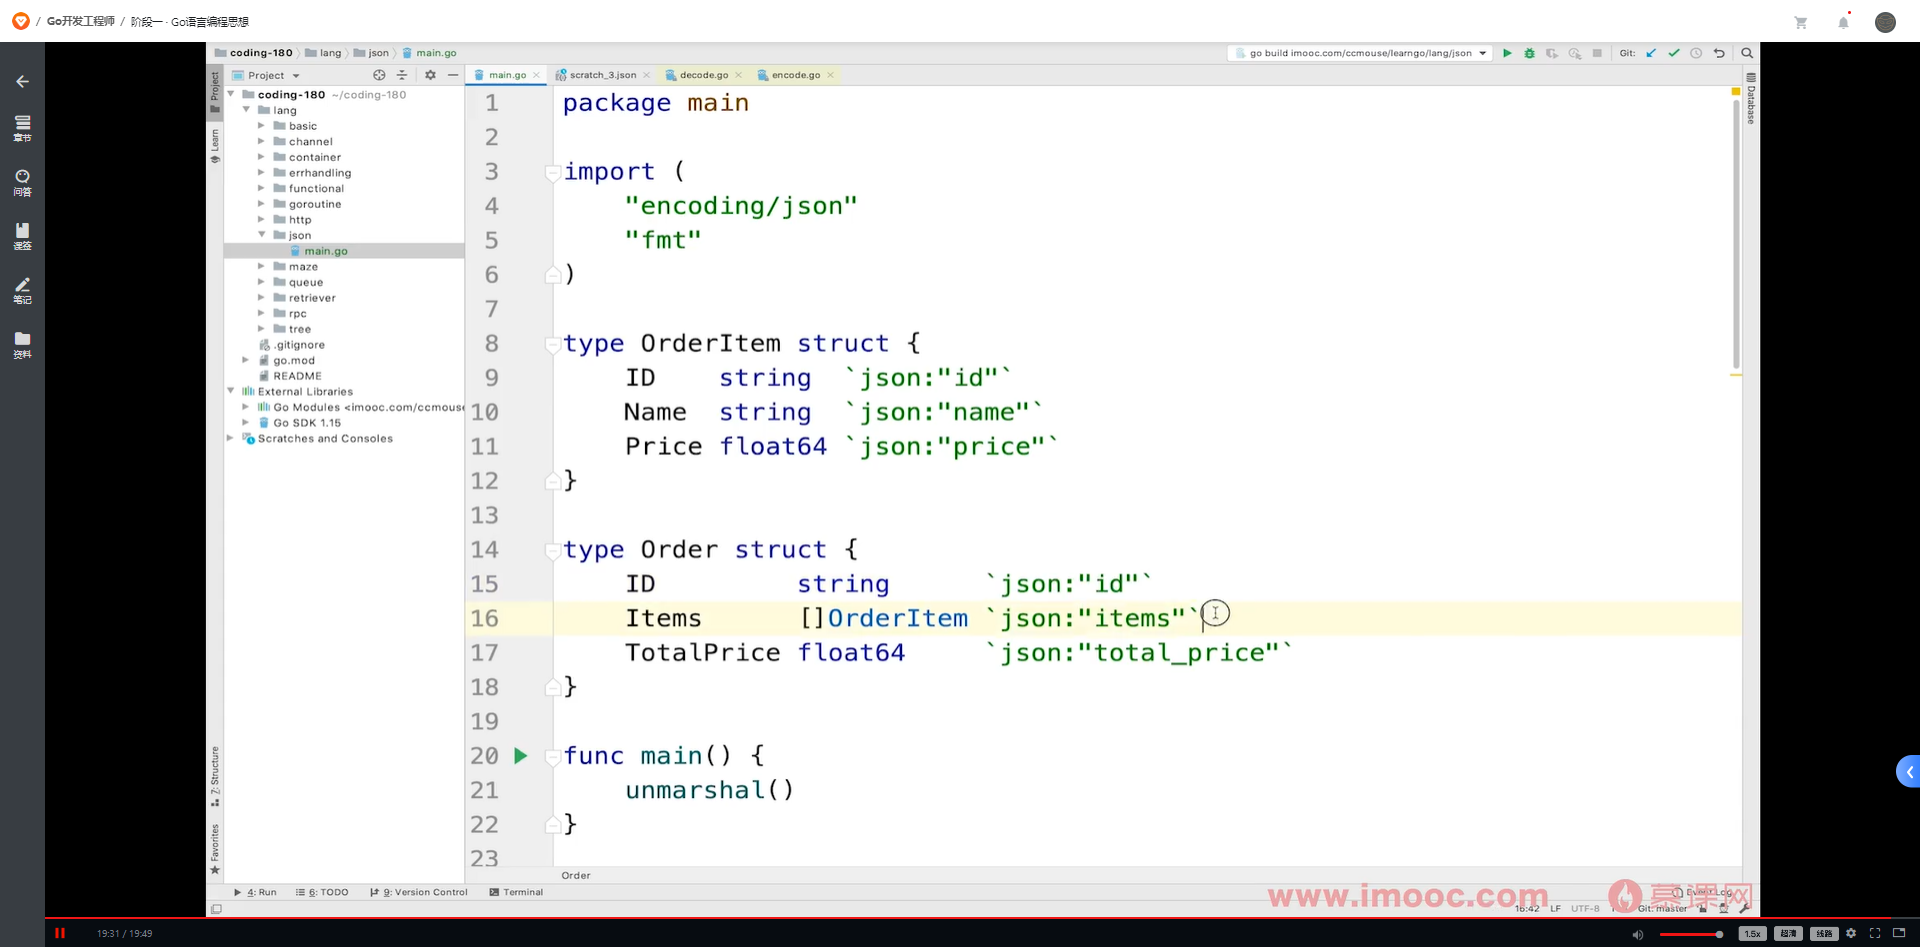This screenshot has width=1920, height=947.
Task: Open Q&A sidebar icon
Action: (x=22, y=182)
